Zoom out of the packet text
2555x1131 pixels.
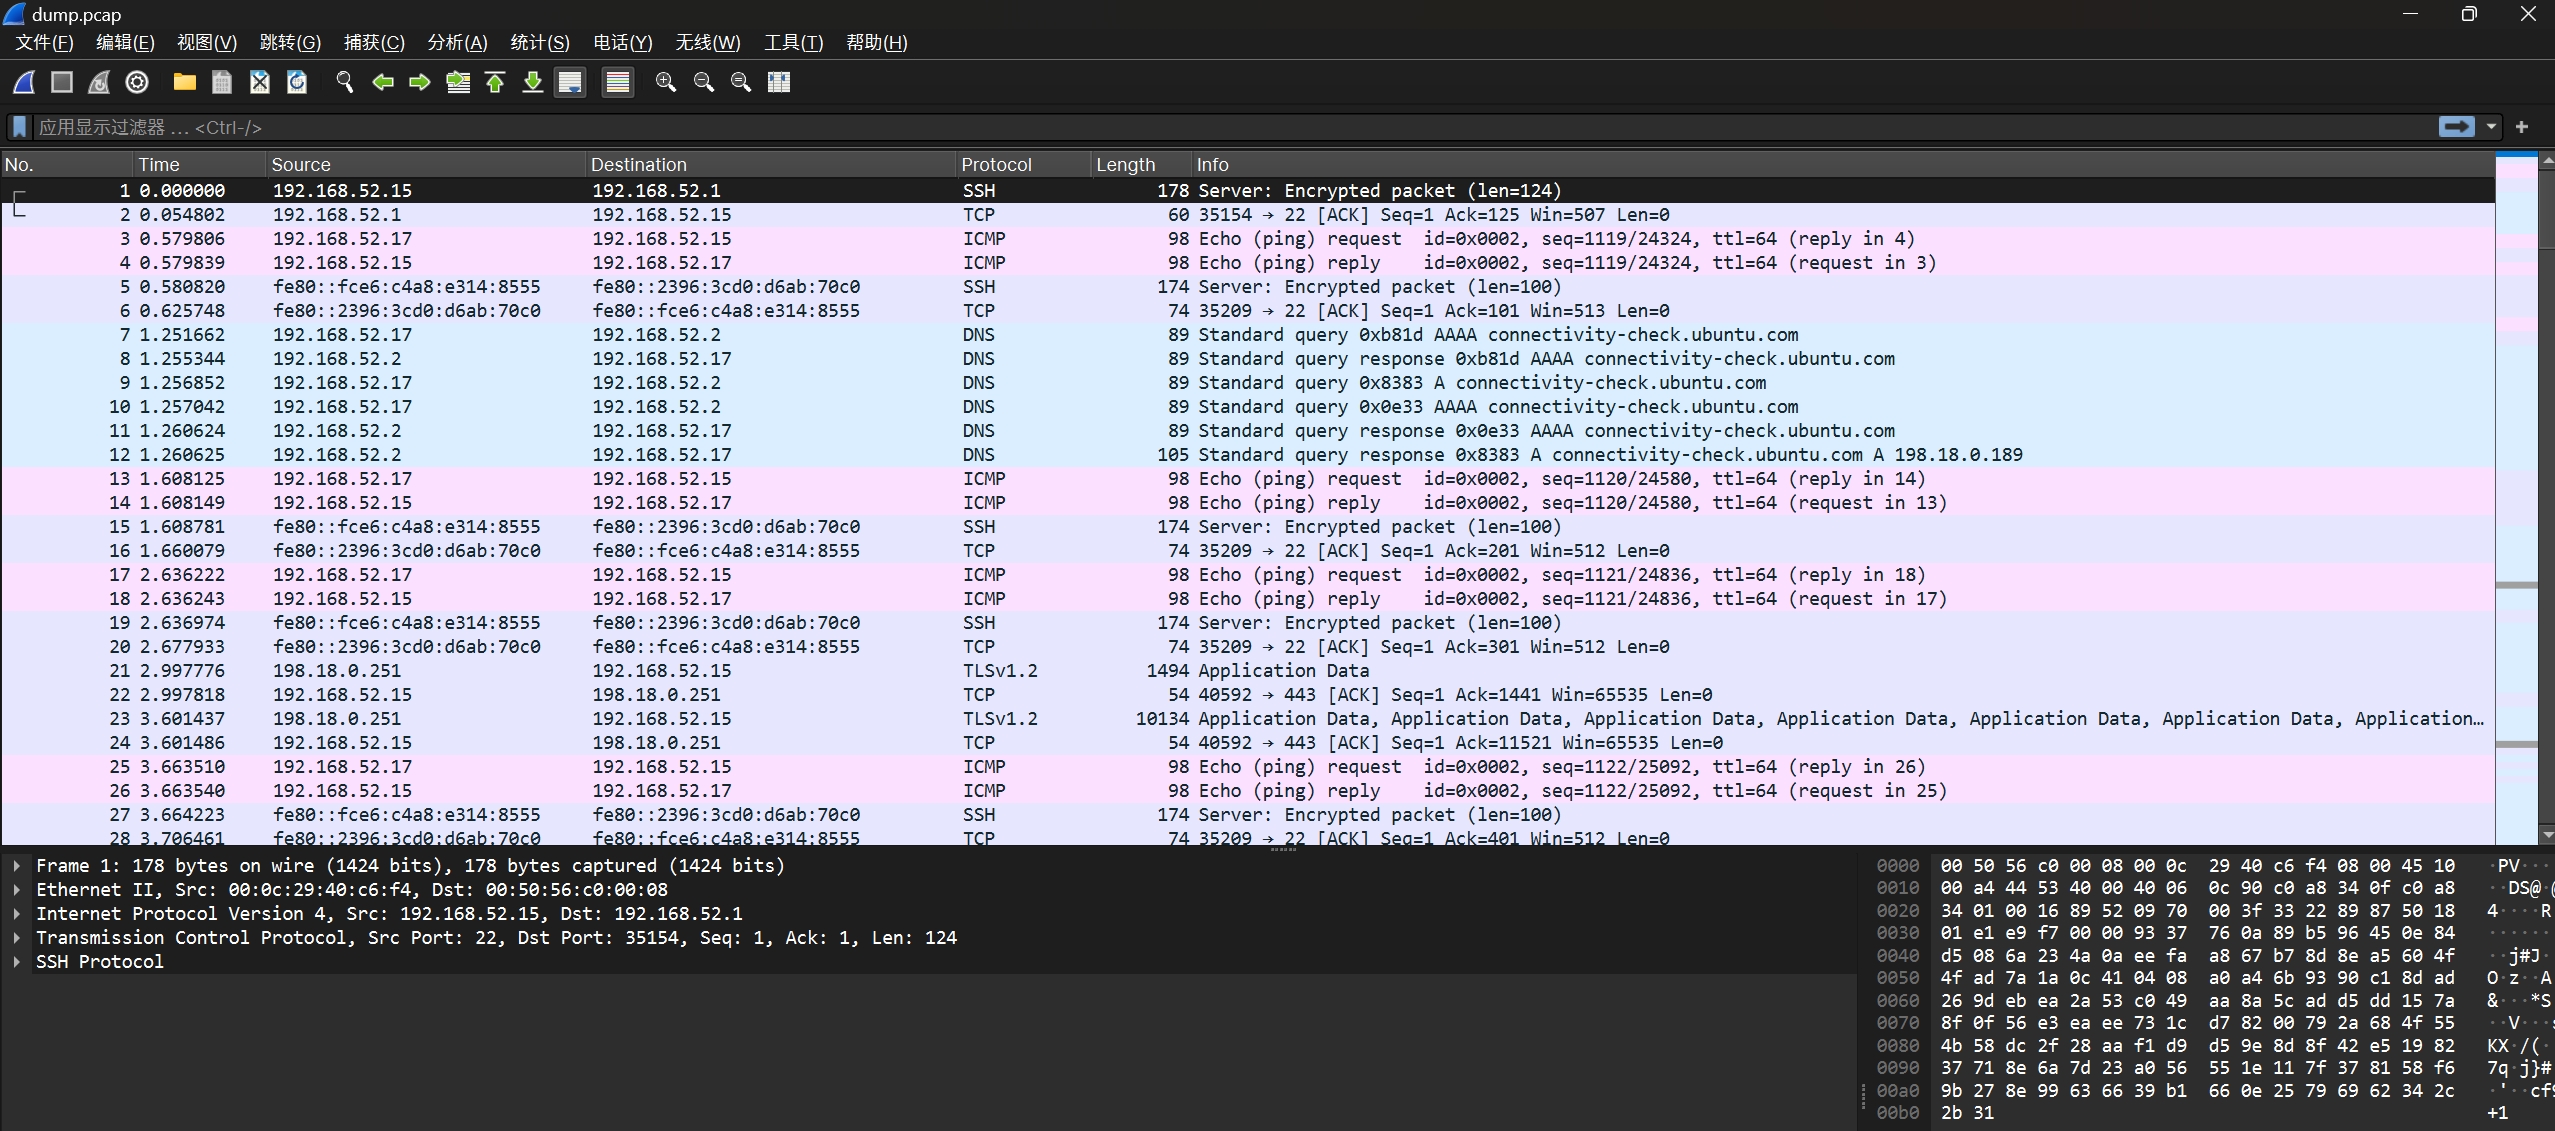coord(704,82)
